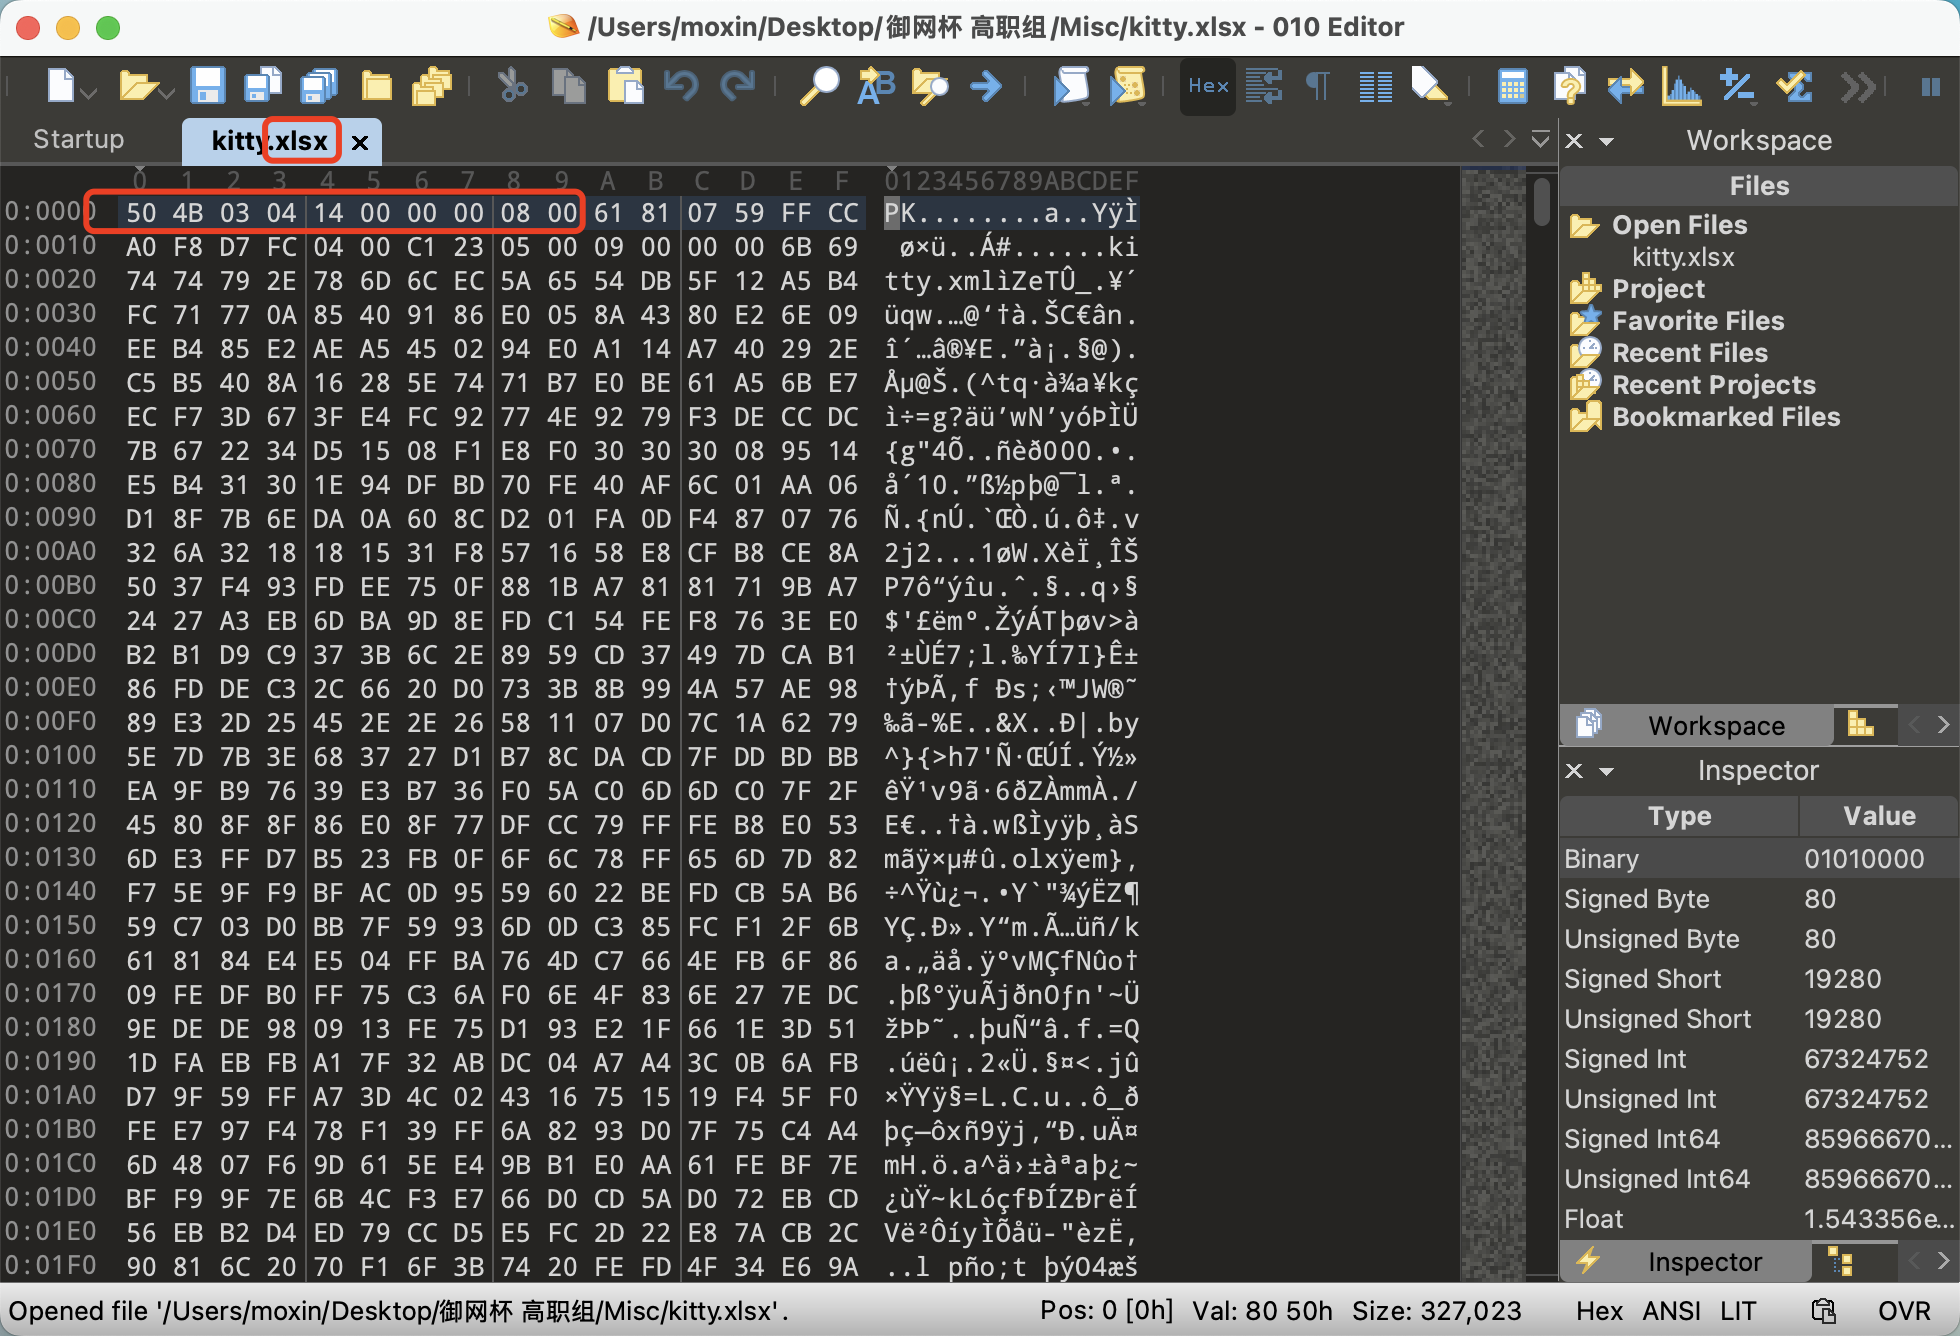The image size is (1960, 1336).
Task: Switch to the Startup tab
Action: tap(79, 139)
